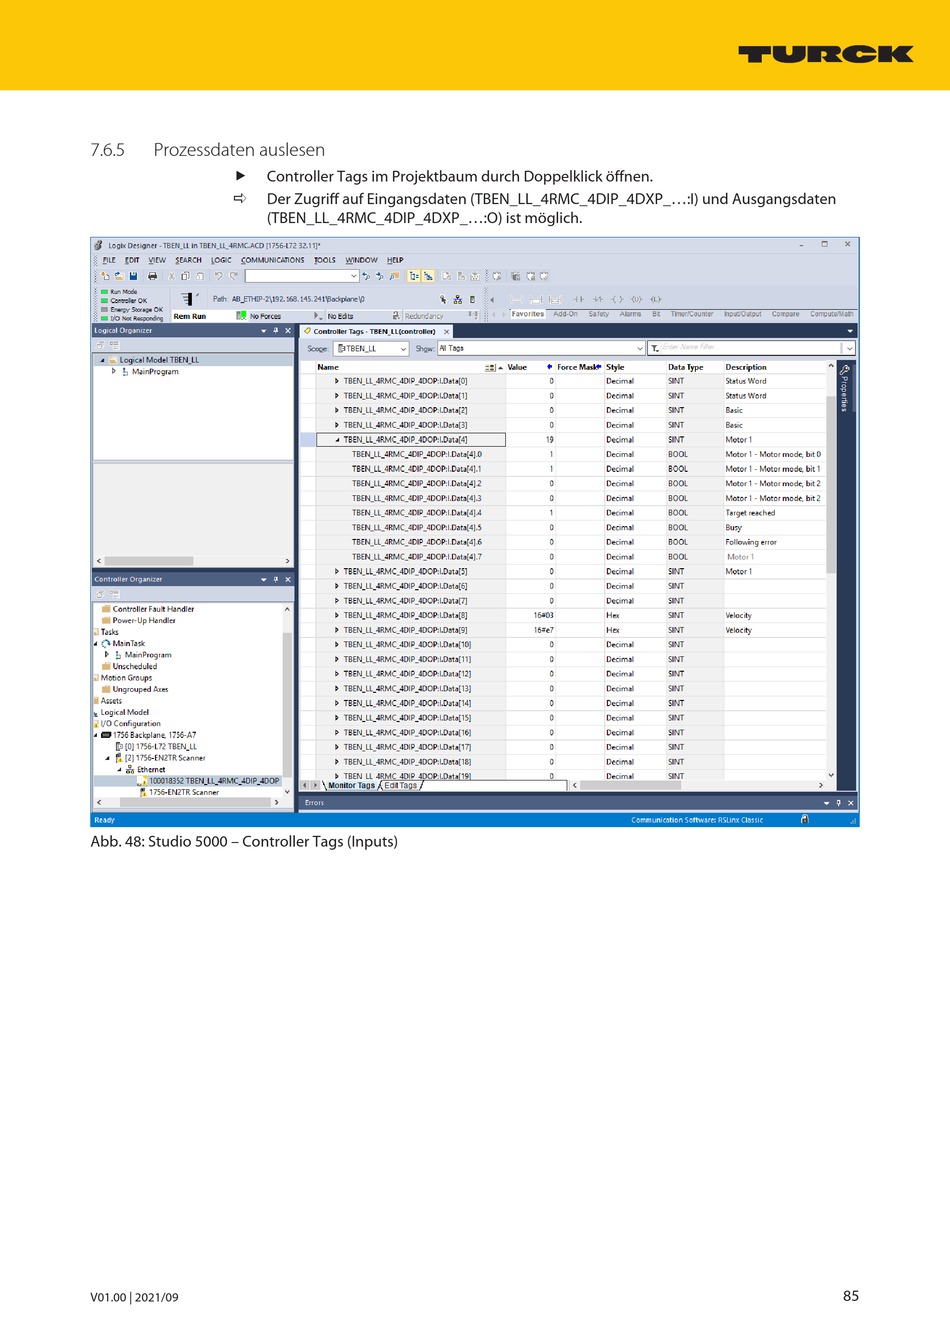The height and width of the screenshot is (1343, 950).
Task: Close the Controller Organizer panel
Action: pos(288,580)
